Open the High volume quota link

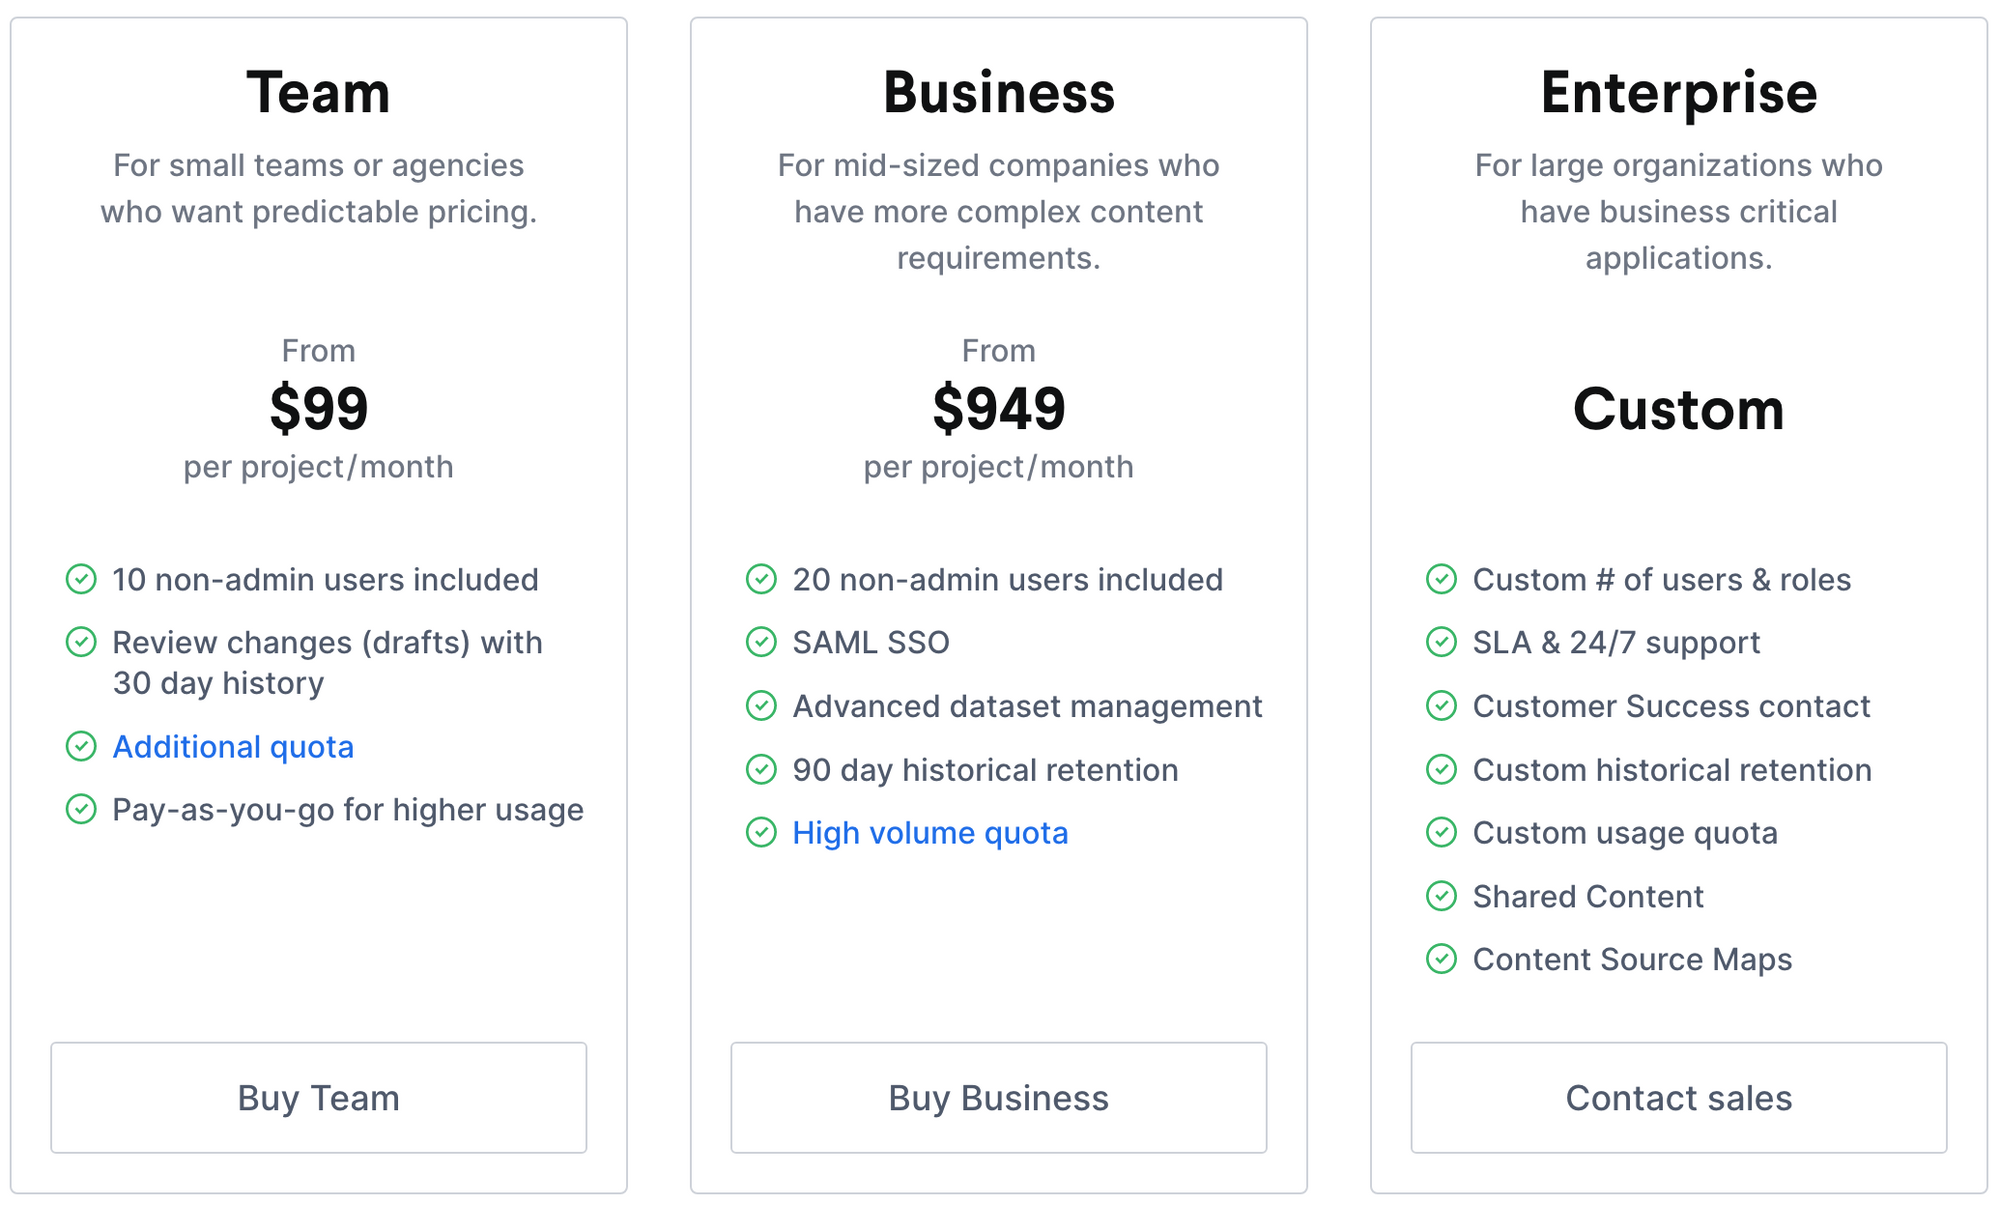(x=930, y=833)
